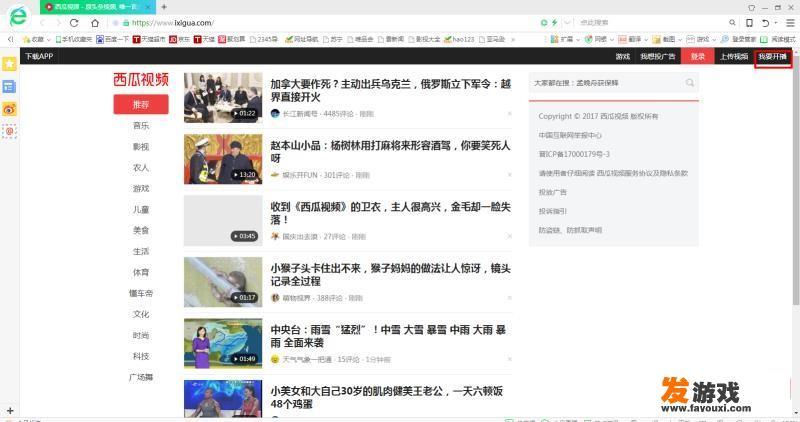Open the 网址导航 bookmark
The height and width of the screenshot is (422, 800).
(302, 39)
